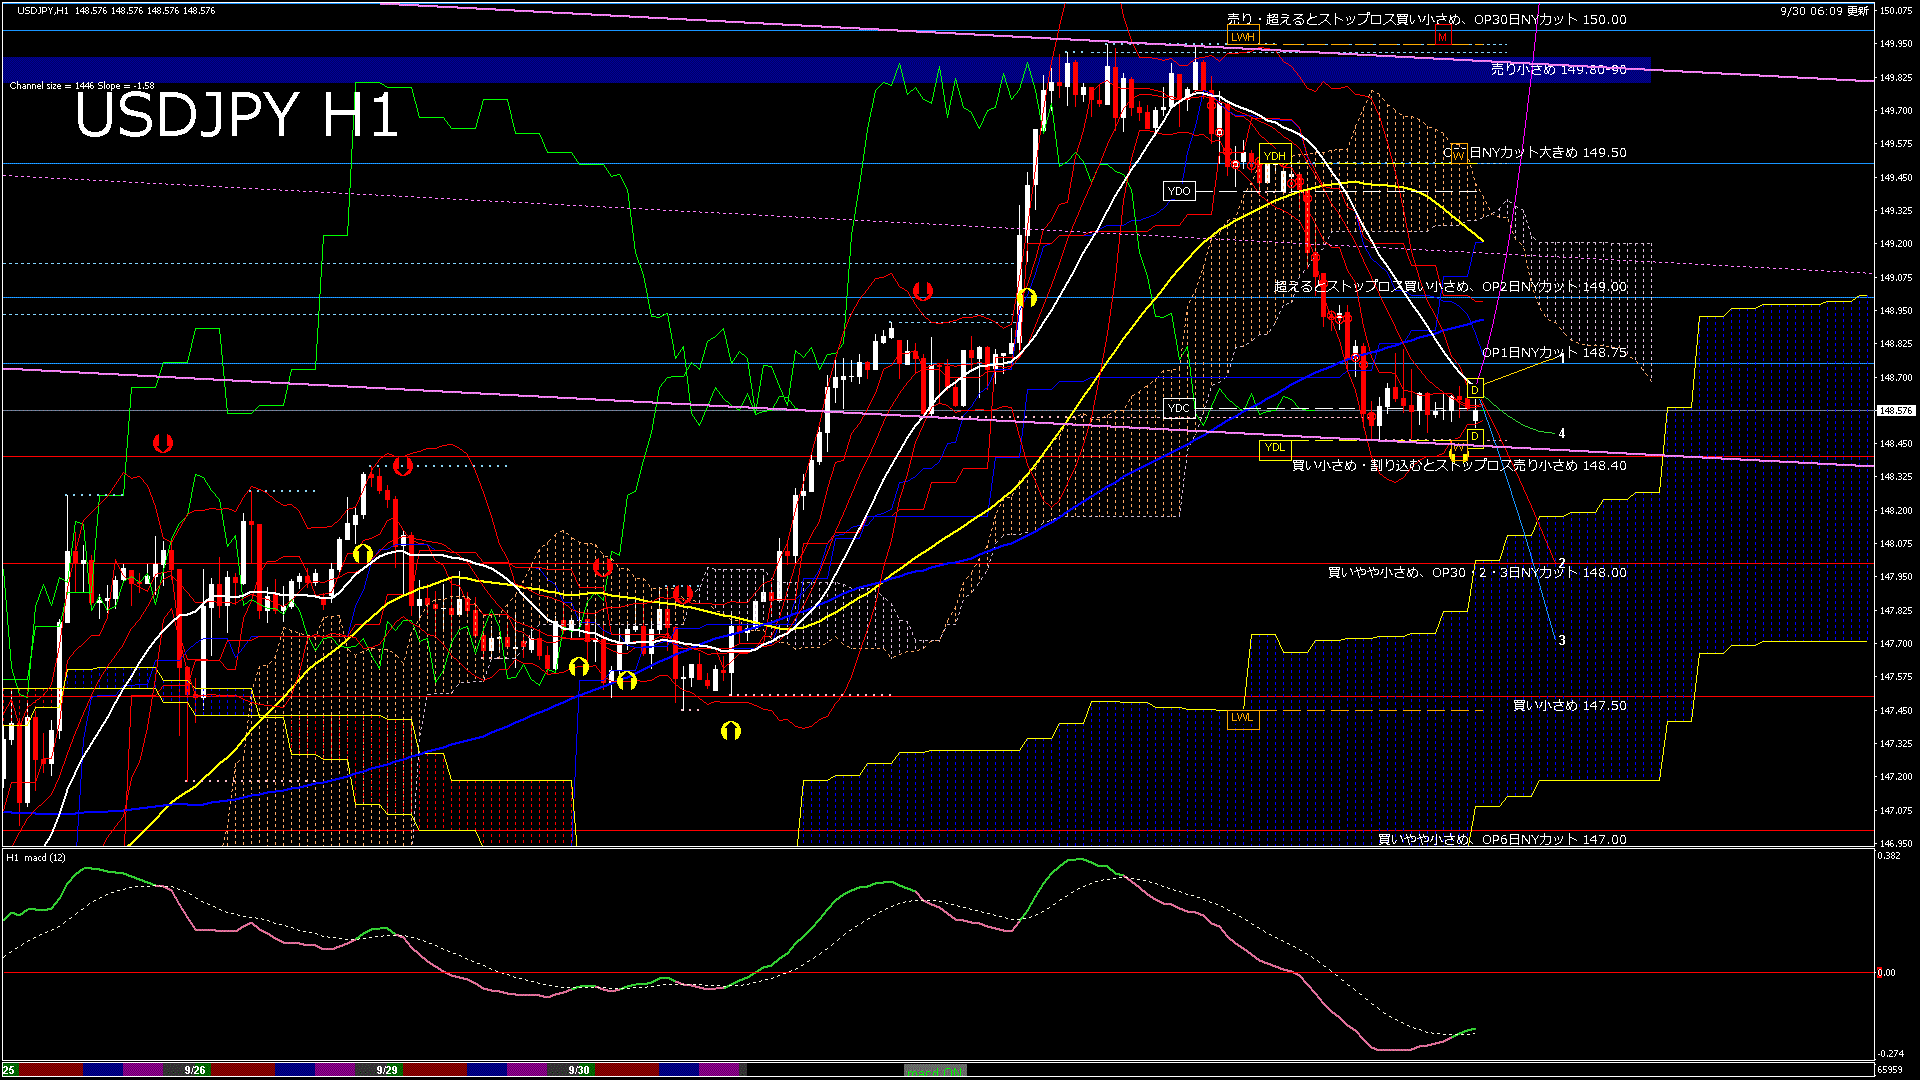Click the current price tag 148.576
Image resolution: width=1920 pixels, height=1080 pixels.
point(1895,410)
